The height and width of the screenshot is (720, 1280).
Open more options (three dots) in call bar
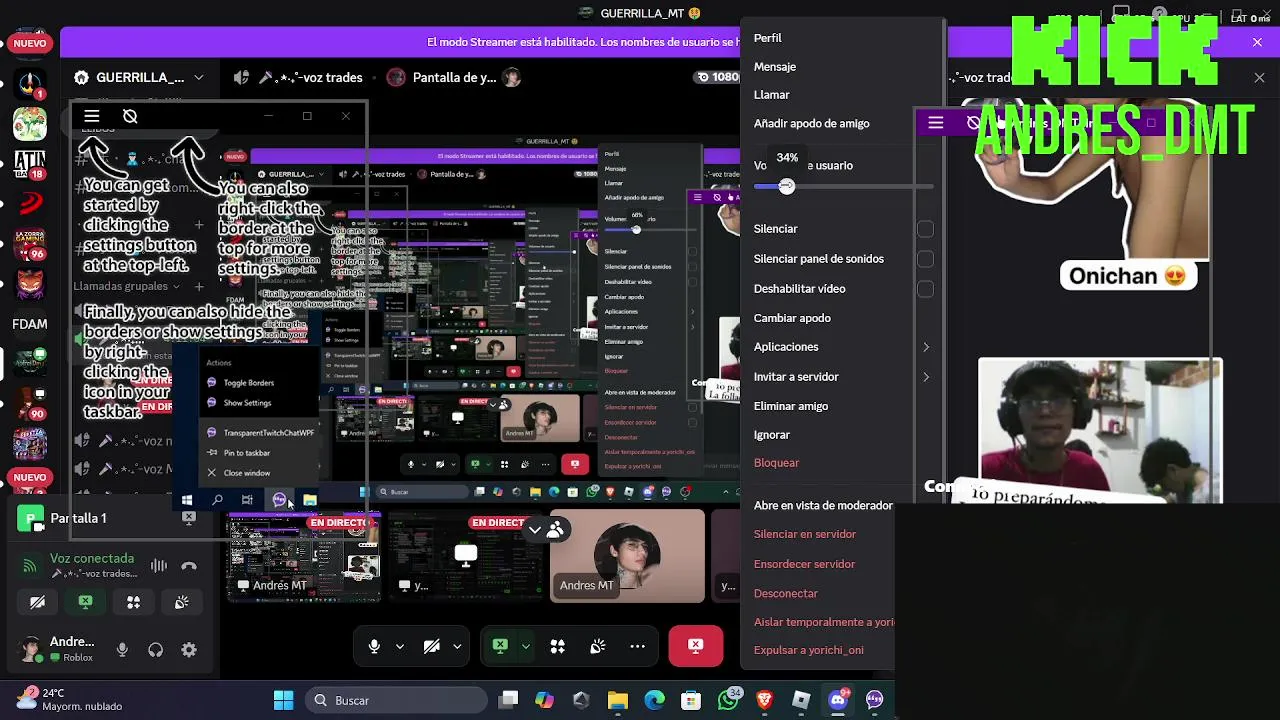click(638, 647)
